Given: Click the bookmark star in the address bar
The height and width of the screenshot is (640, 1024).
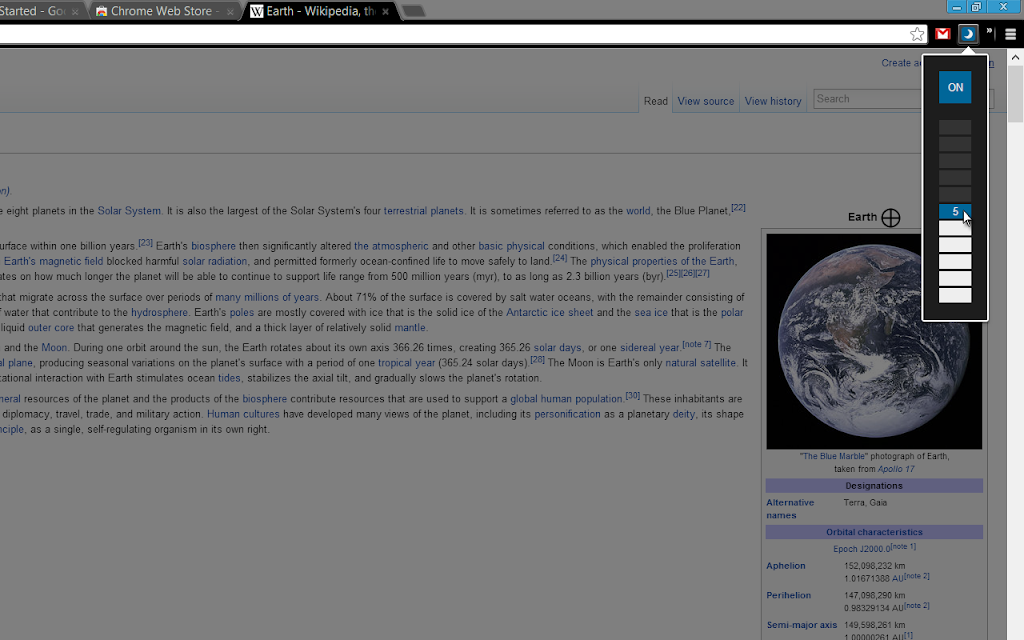Looking at the screenshot, I should pyautogui.click(x=917, y=34).
